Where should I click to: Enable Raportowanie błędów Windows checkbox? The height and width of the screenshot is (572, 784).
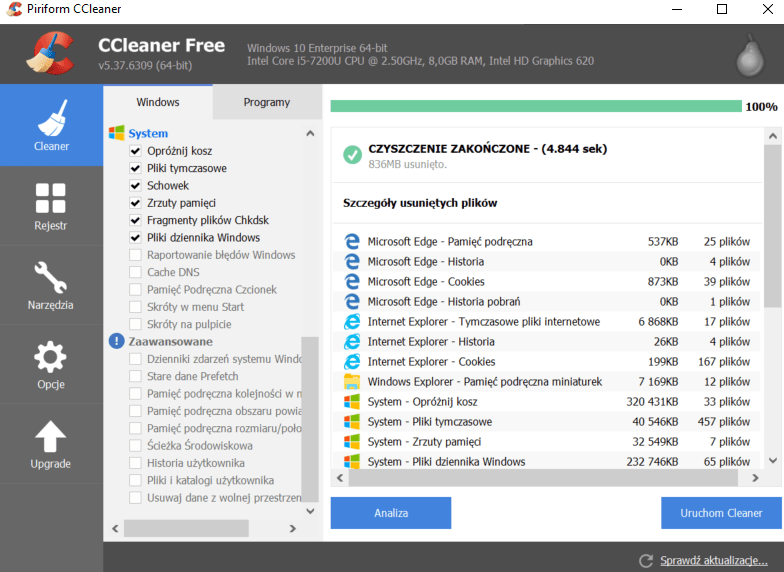tap(135, 254)
